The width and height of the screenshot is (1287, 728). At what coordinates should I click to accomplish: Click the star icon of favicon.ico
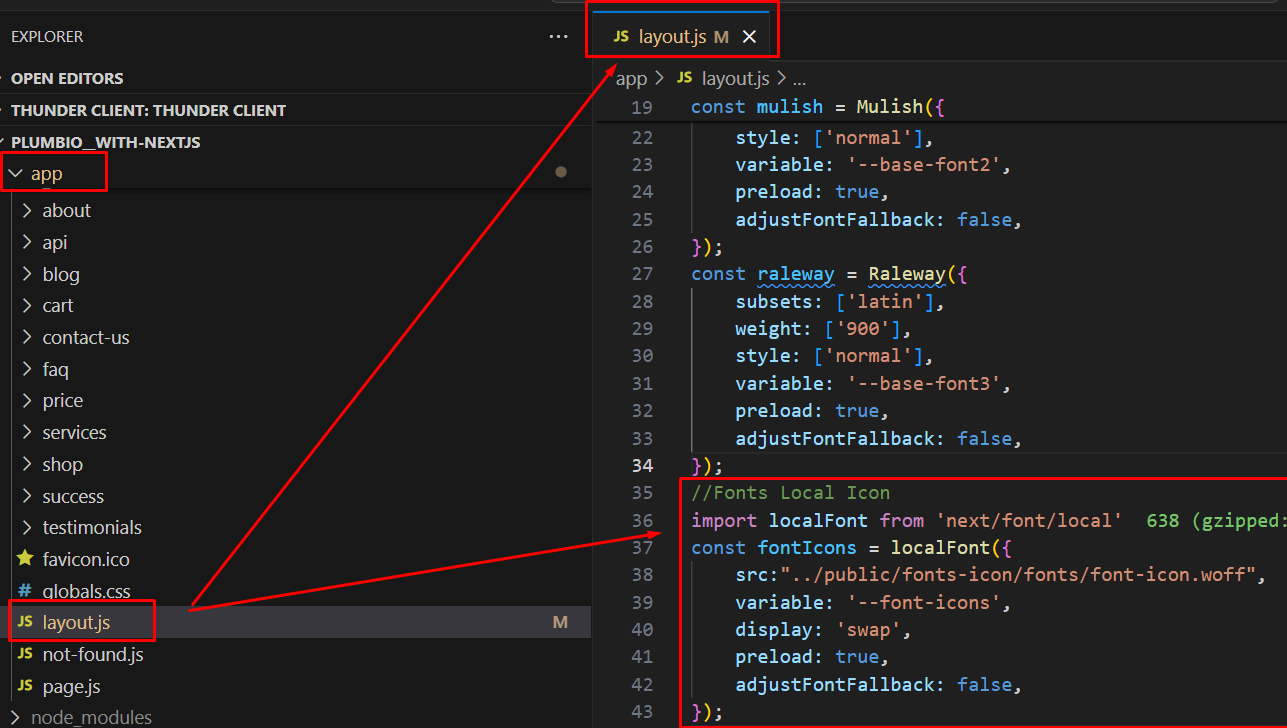(x=25, y=559)
